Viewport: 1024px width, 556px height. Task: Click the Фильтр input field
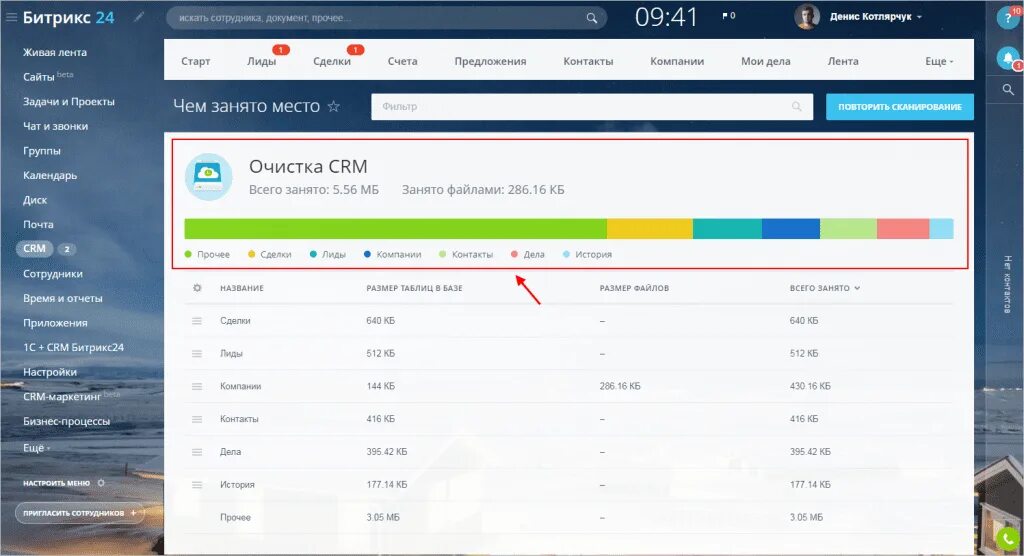592,106
